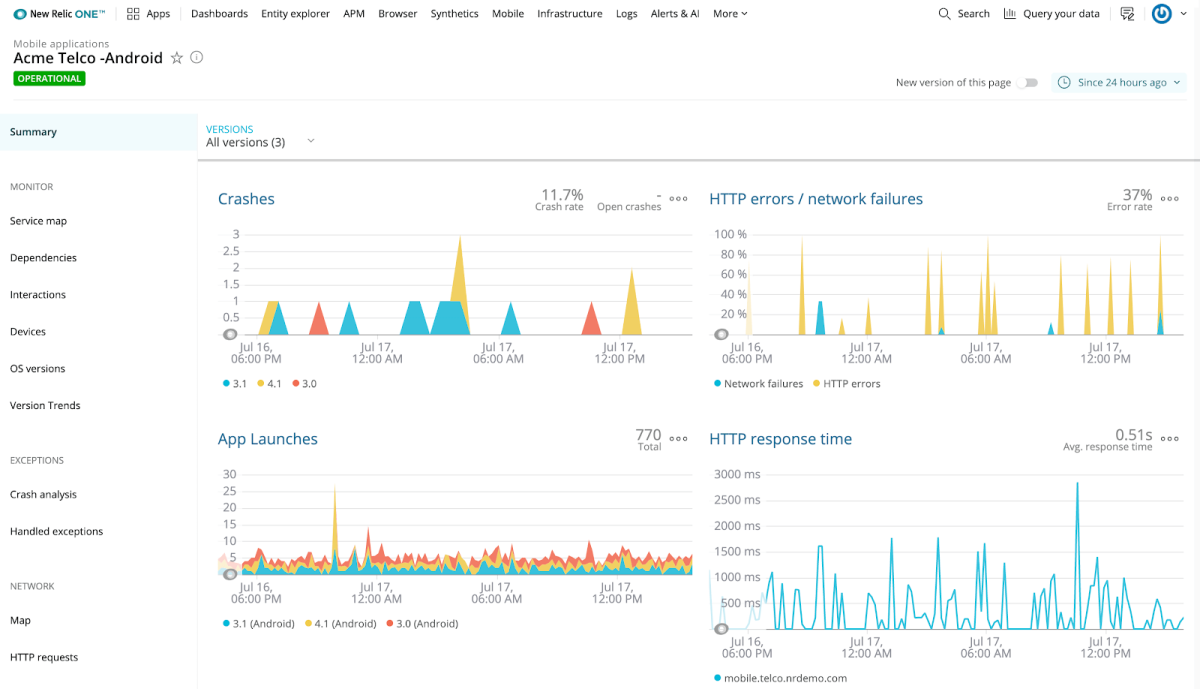Image resolution: width=1200 pixels, height=689 pixels.
Task: Click the New Relic ONE logo
Action: tap(60, 14)
